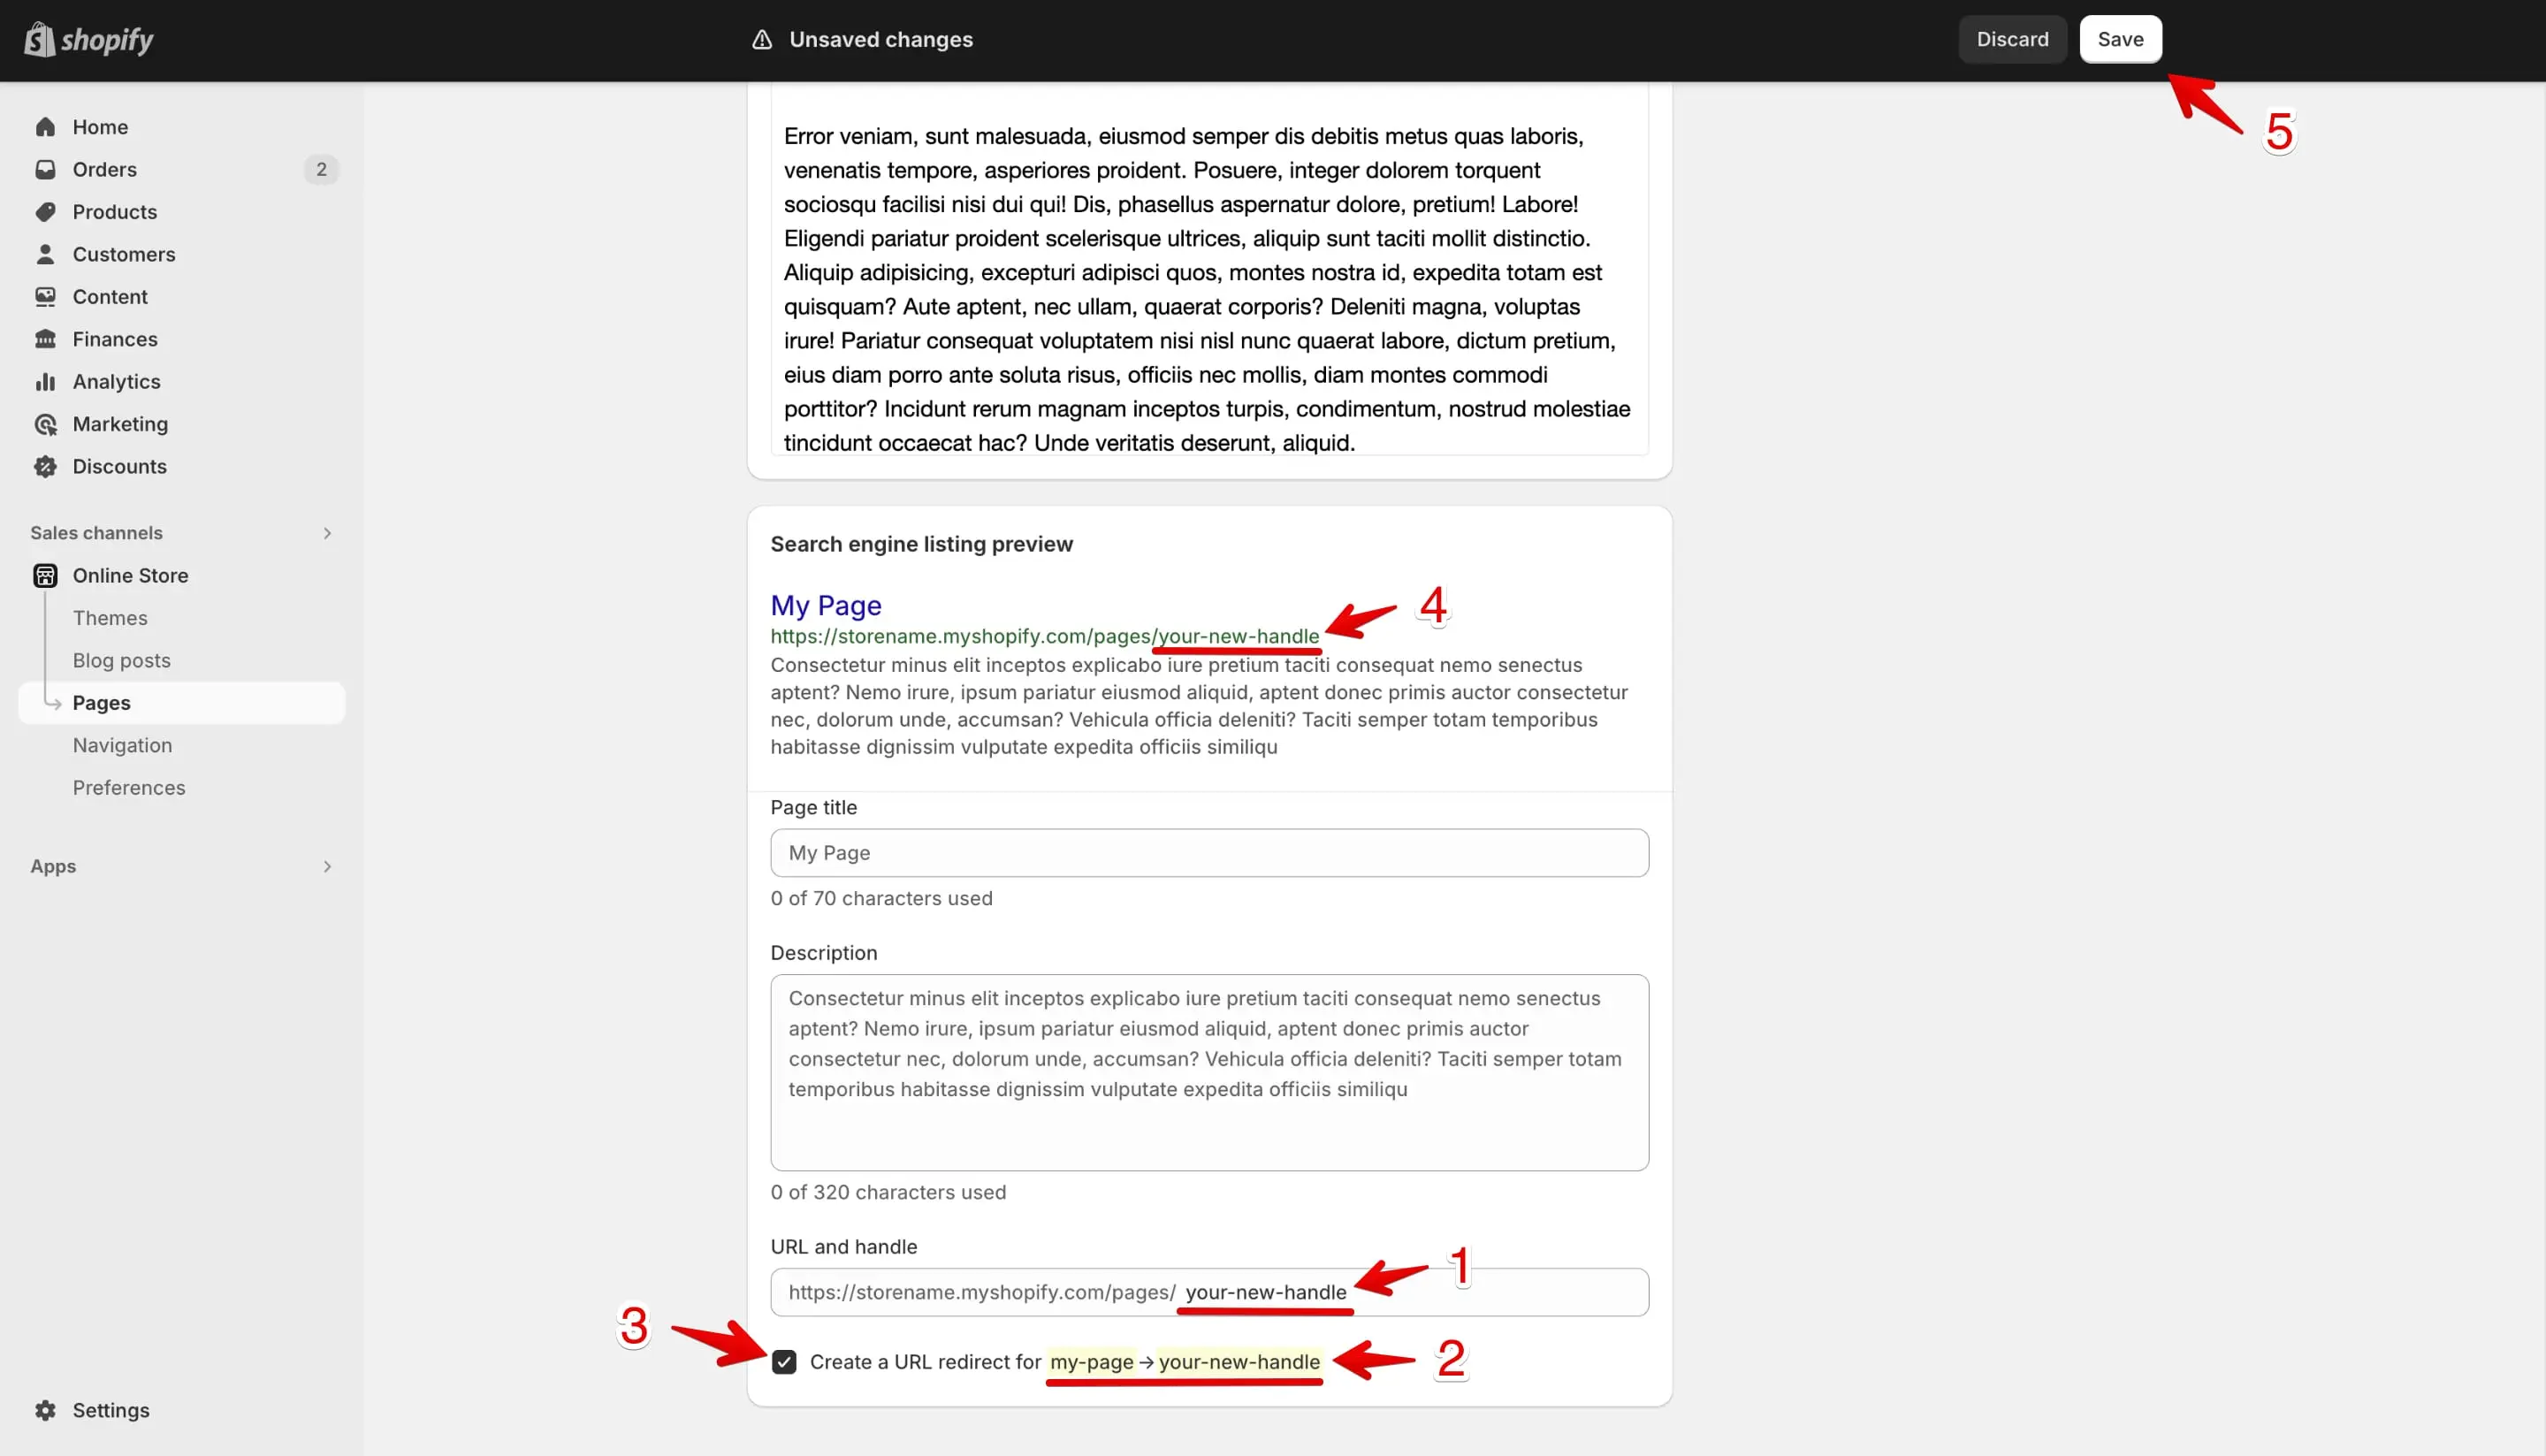The image size is (2546, 1456).
Task: Click into the Description textarea
Action: [1209, 1073]
